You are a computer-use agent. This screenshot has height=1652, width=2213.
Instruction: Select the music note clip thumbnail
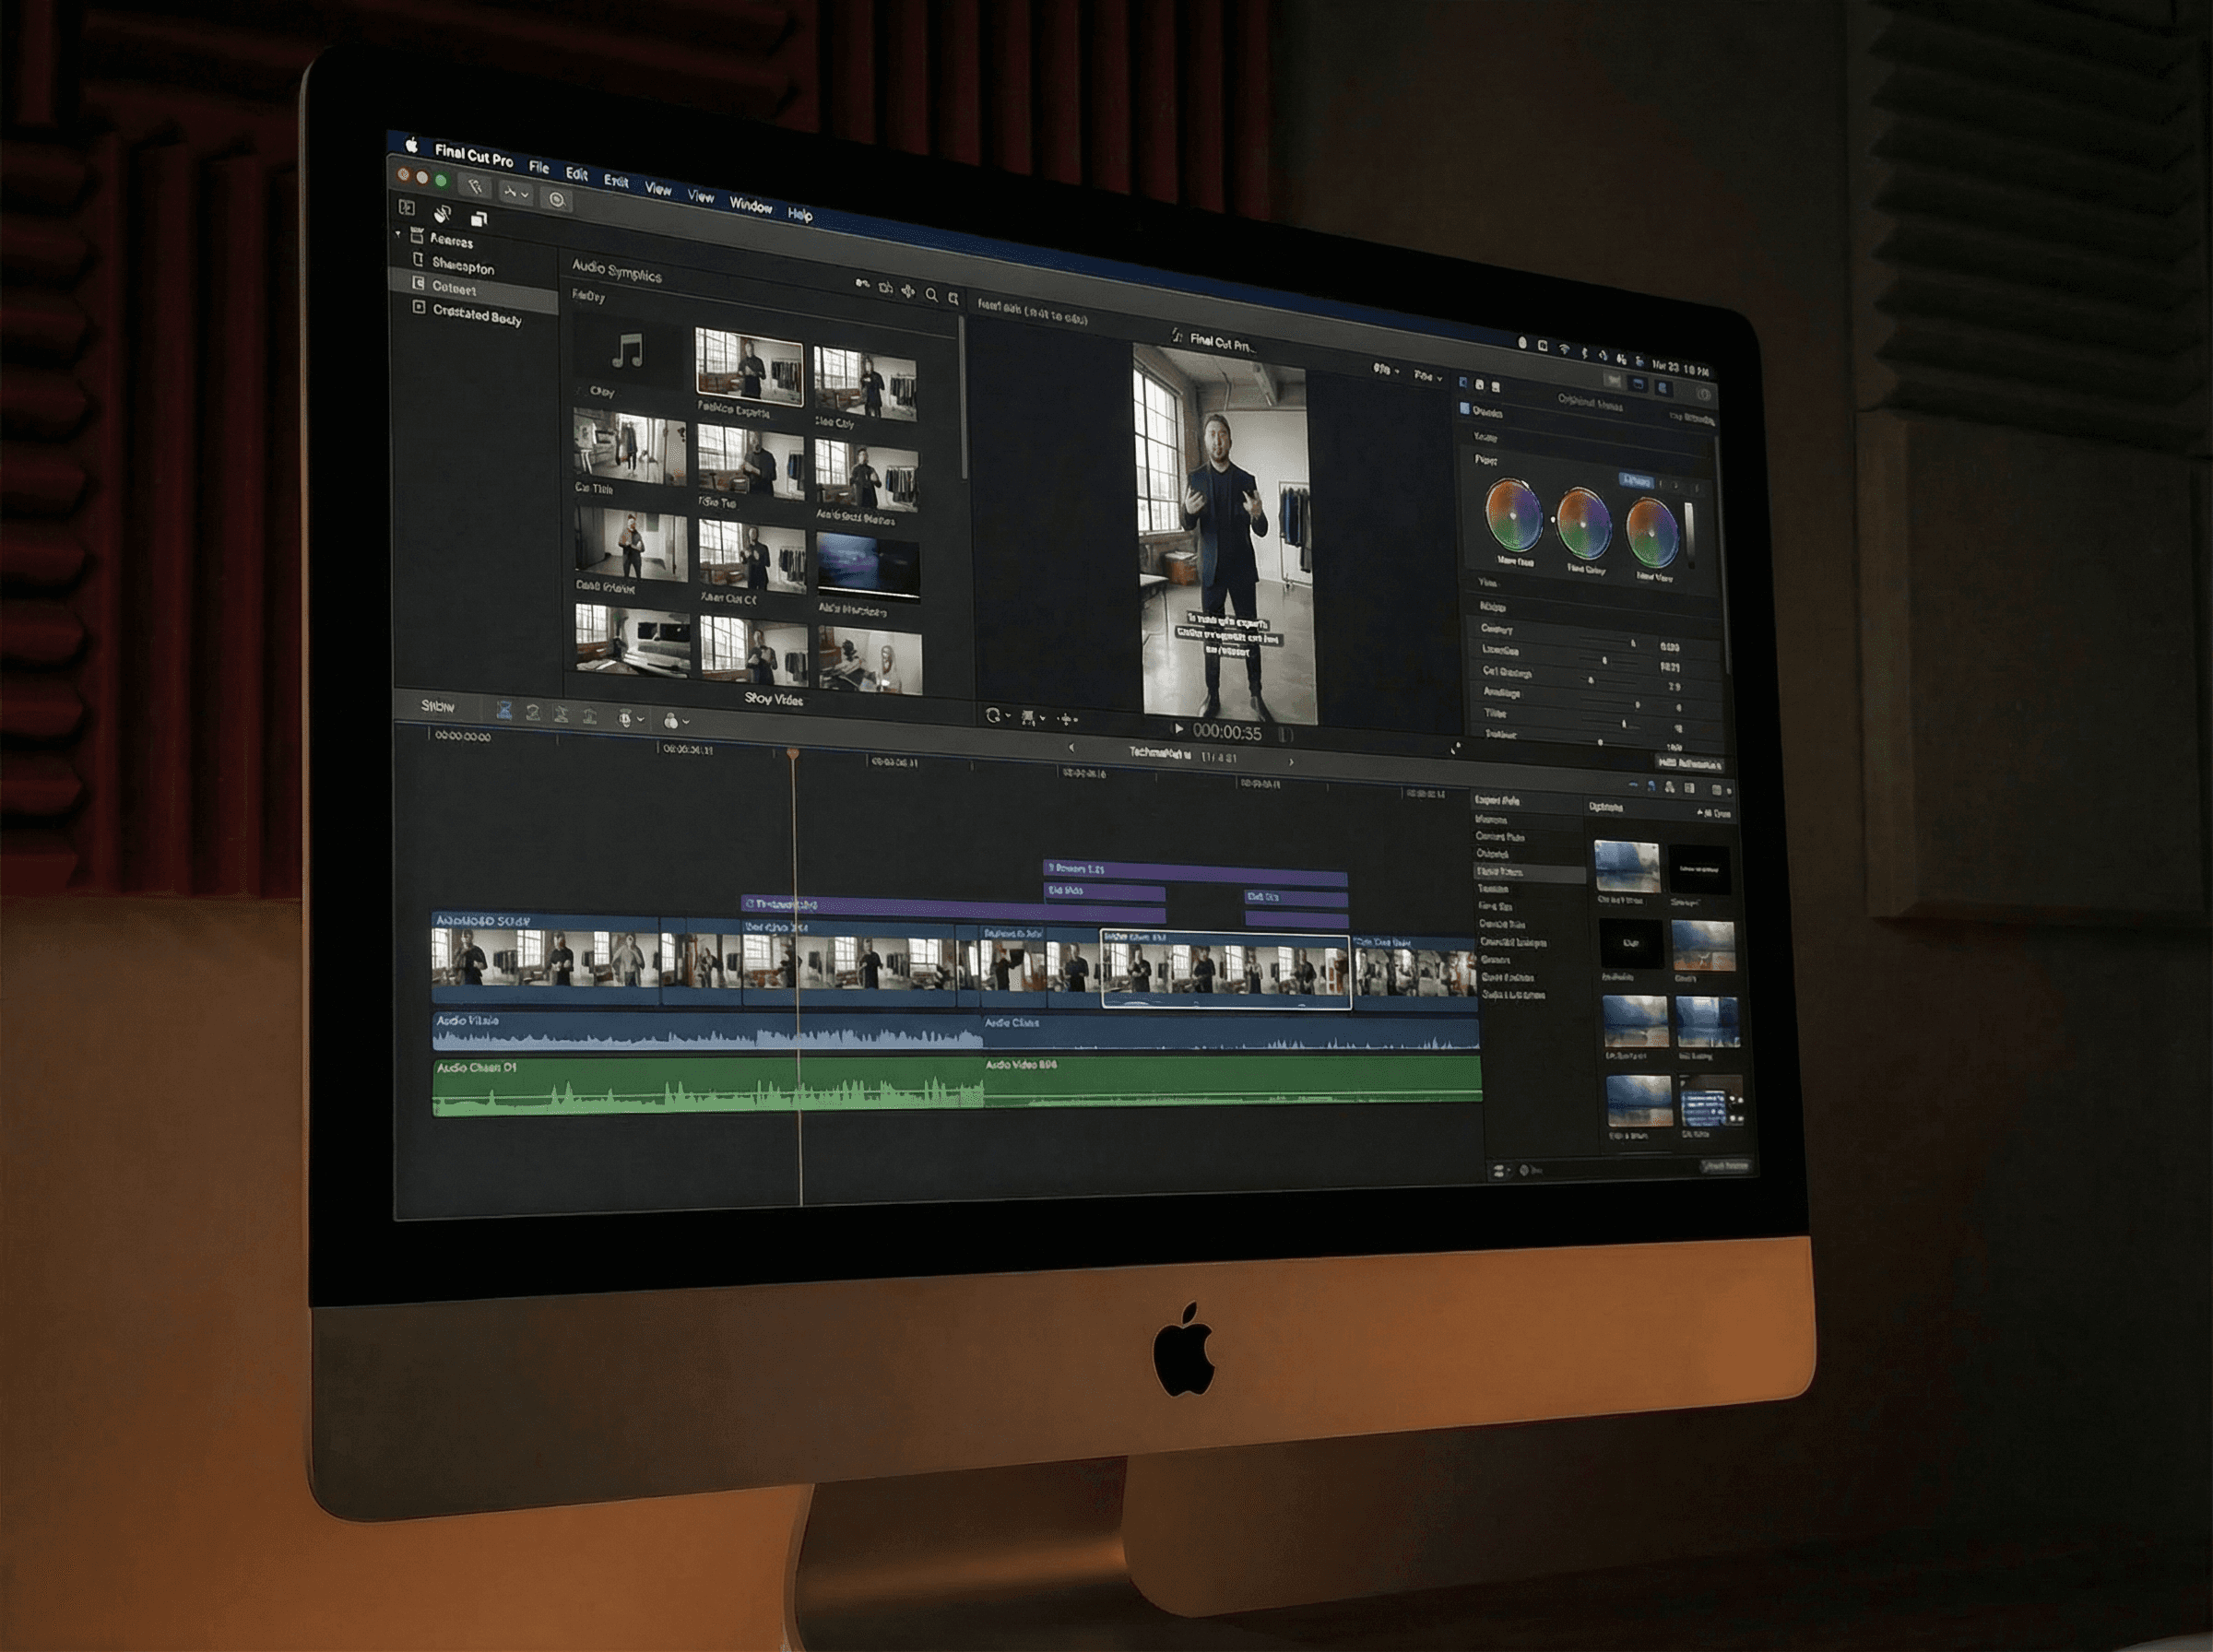[x=627, y=352]
